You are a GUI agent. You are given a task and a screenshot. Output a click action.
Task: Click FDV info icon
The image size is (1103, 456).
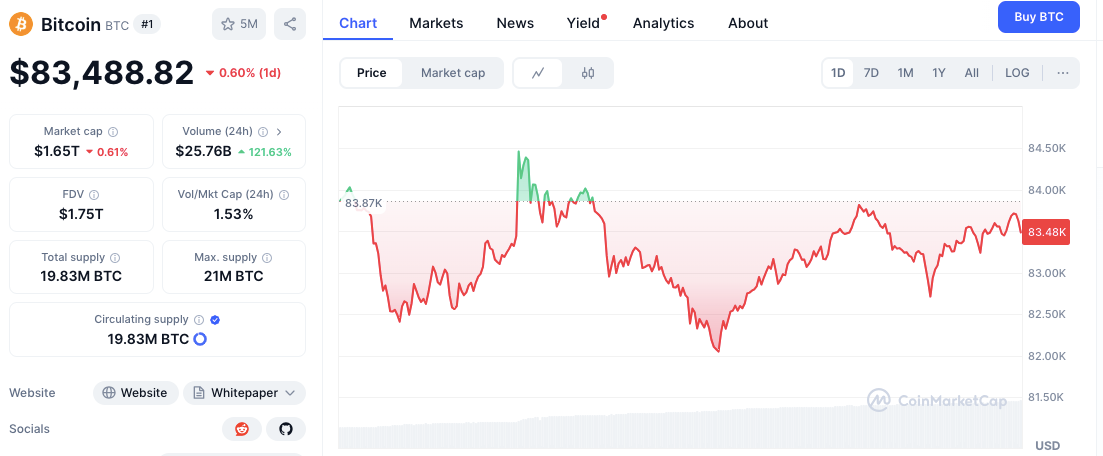point(94,195)
